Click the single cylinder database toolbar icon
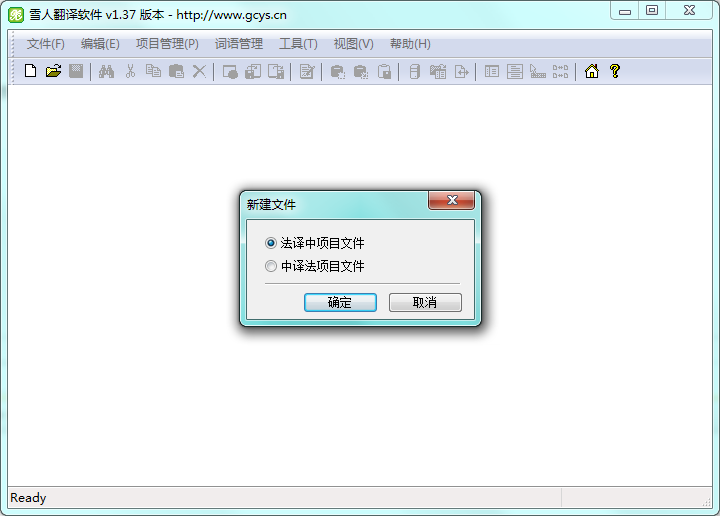The width and height of the screenshot is (720, 516). [x=415, y=71]
